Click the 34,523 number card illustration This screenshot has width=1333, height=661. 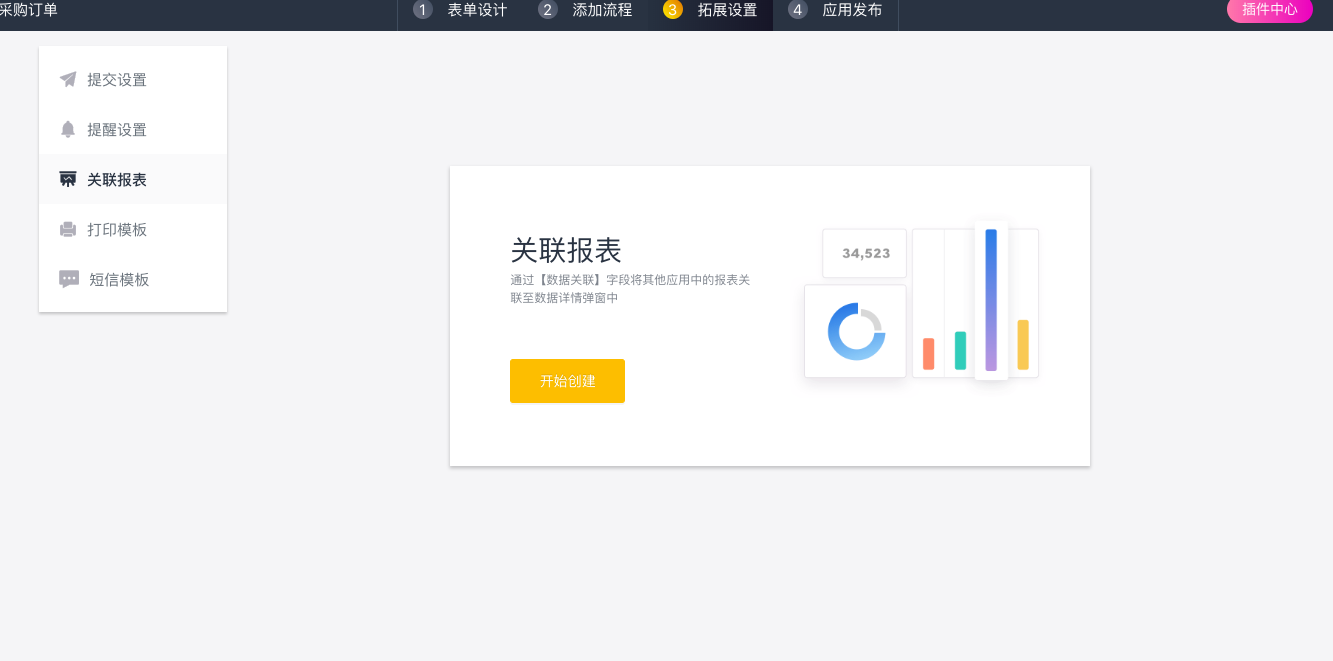tap(865, 253)
